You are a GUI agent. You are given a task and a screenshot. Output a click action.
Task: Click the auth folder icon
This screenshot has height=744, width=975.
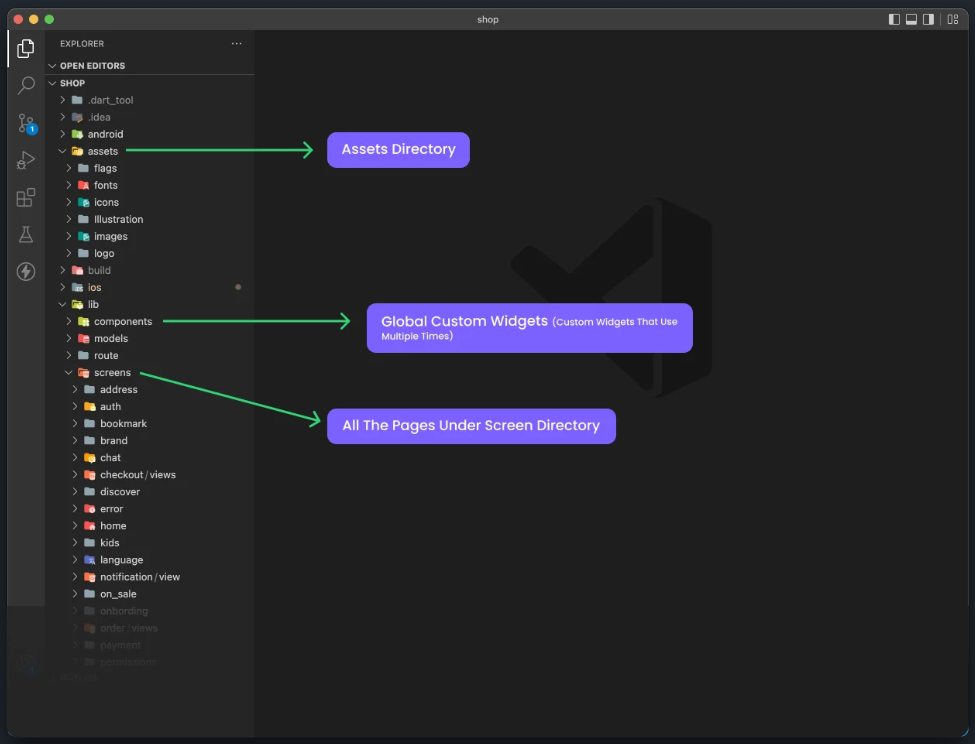tap(90, 406)
